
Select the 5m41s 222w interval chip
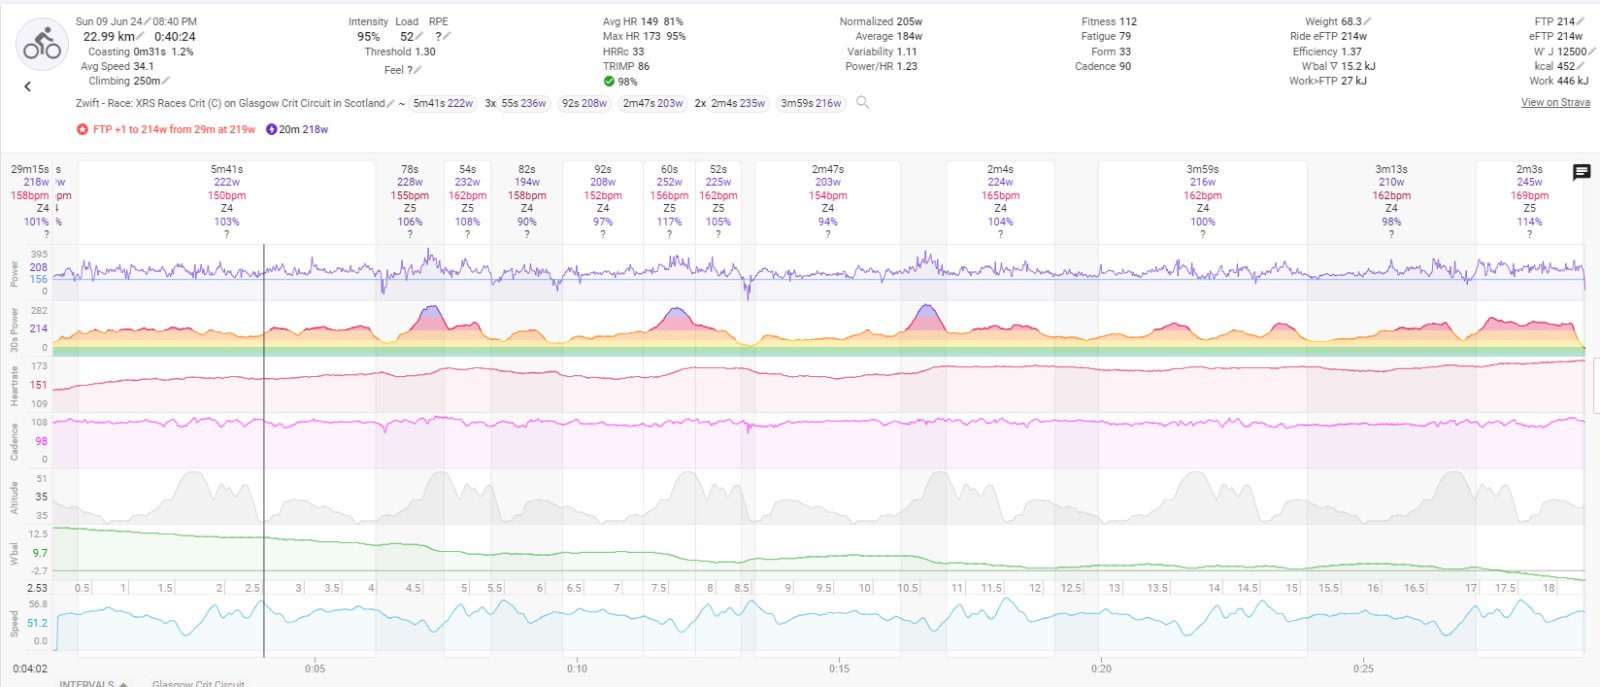(443, 103)
